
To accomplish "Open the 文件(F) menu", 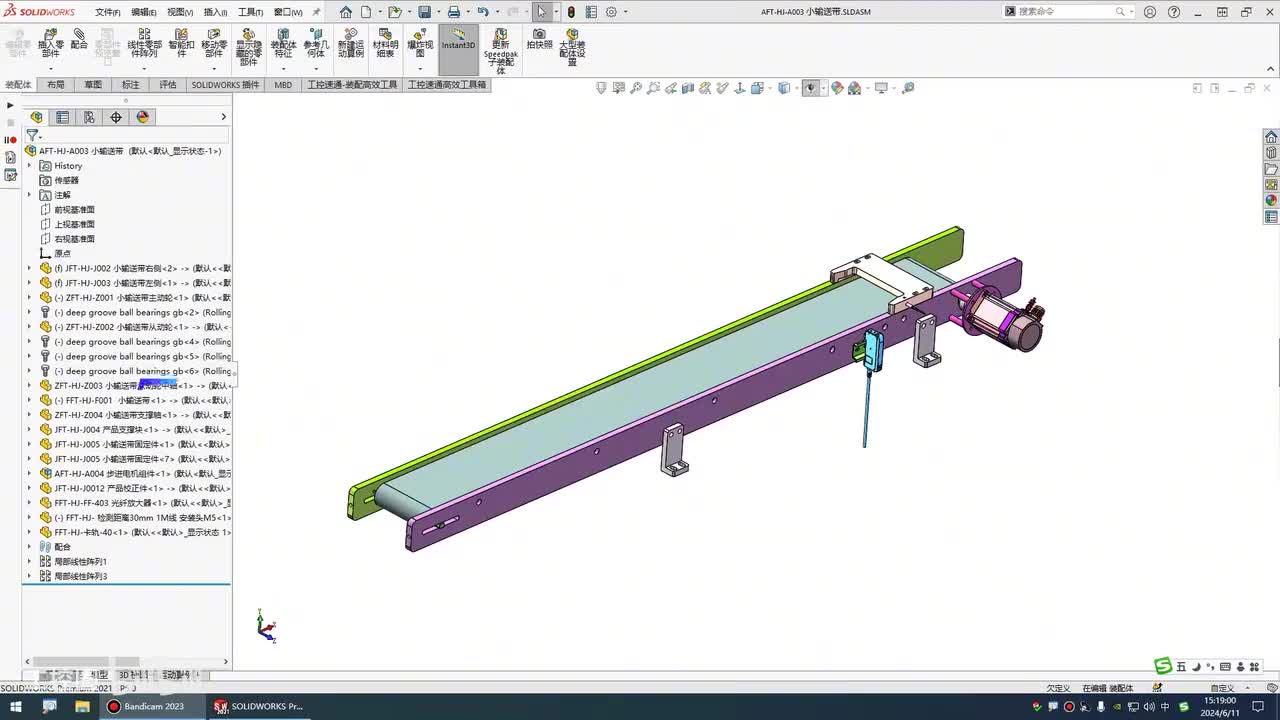I will pyautogui.click(x=108, y=12).
